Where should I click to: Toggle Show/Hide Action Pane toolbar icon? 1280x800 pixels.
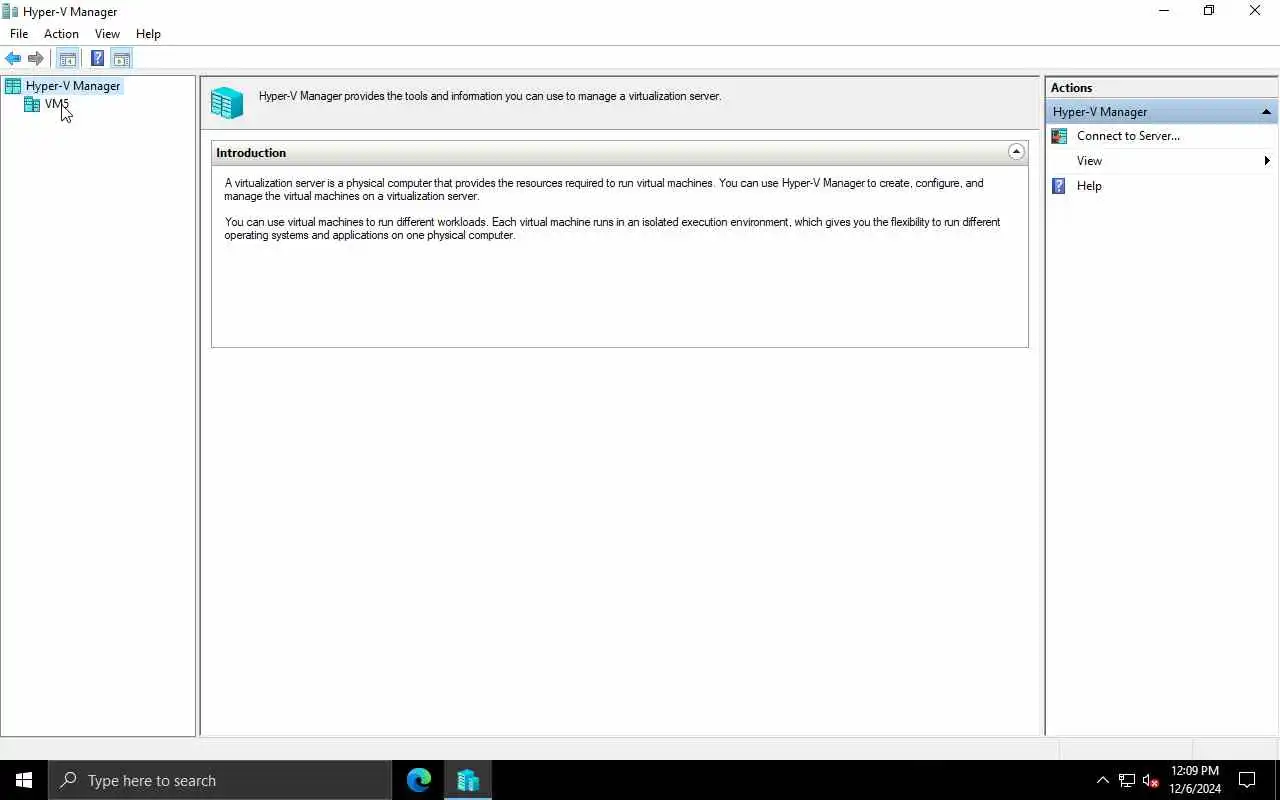[x=121, y=59]
